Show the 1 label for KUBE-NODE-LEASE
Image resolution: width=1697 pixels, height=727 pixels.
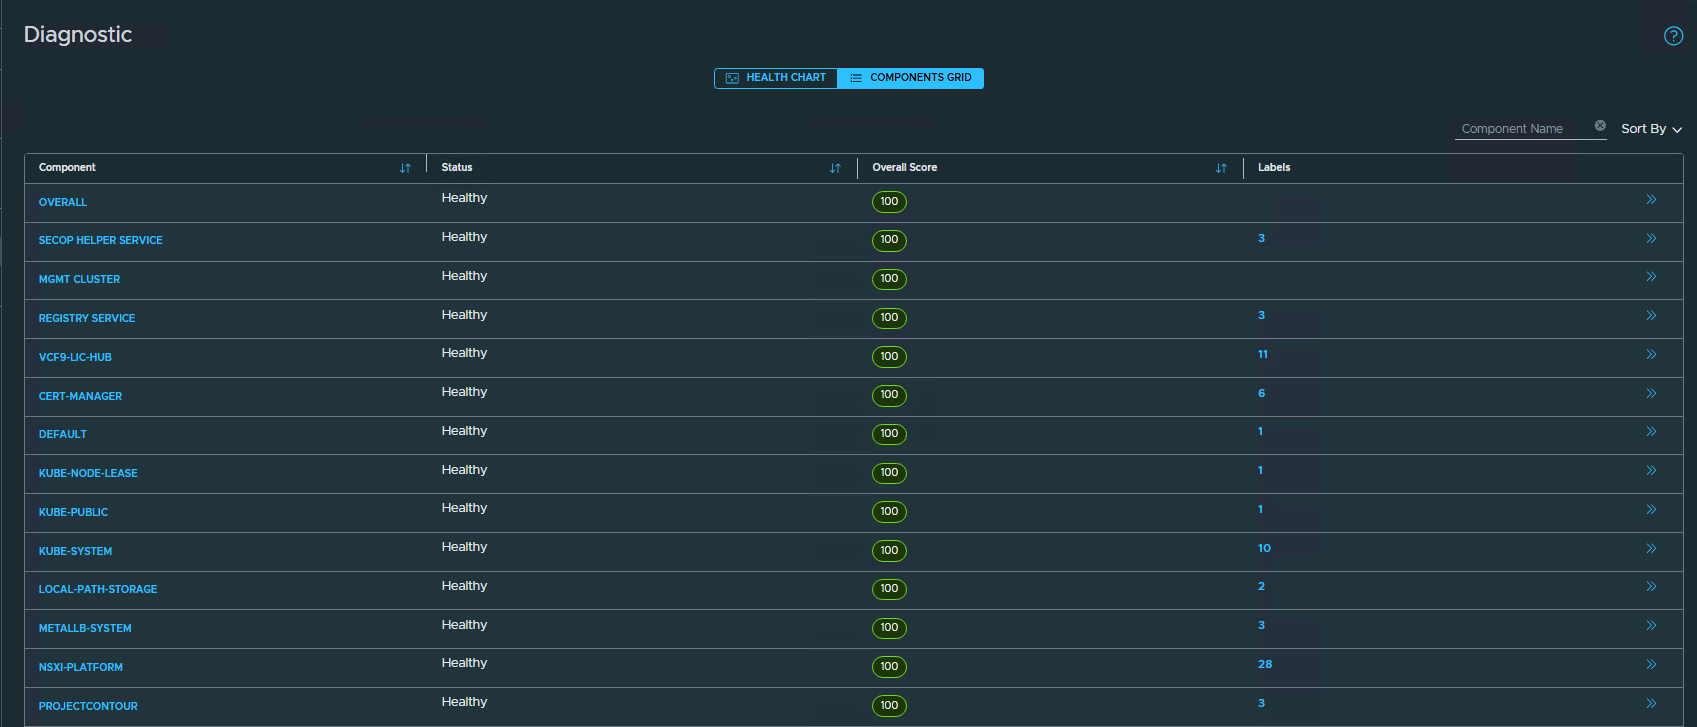[x=1260, y=470]
